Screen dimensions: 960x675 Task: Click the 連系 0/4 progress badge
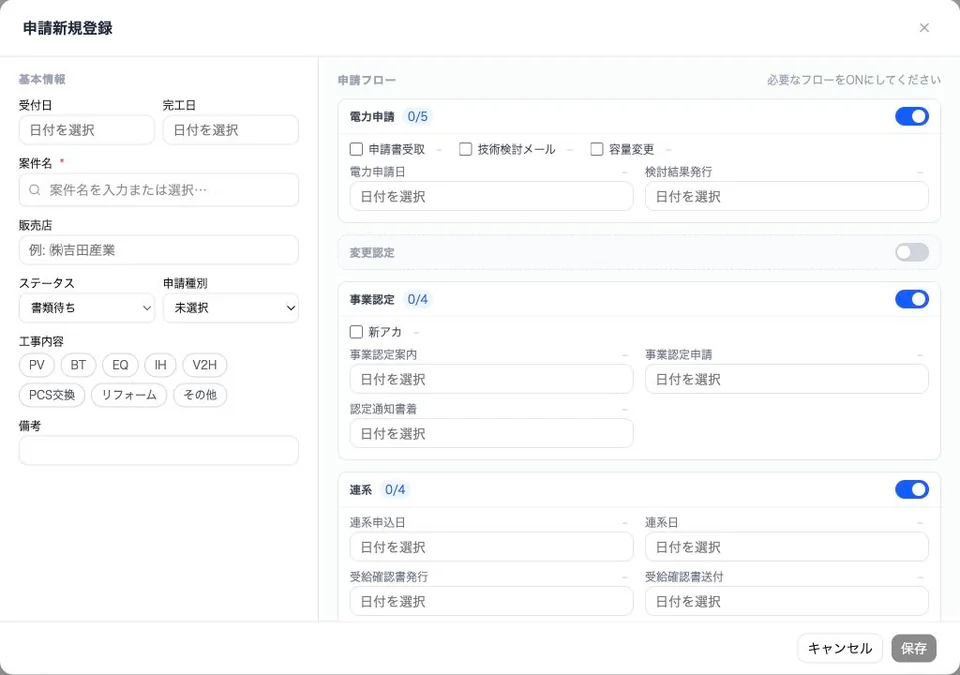pyautogui.click(x=395, y=490)
